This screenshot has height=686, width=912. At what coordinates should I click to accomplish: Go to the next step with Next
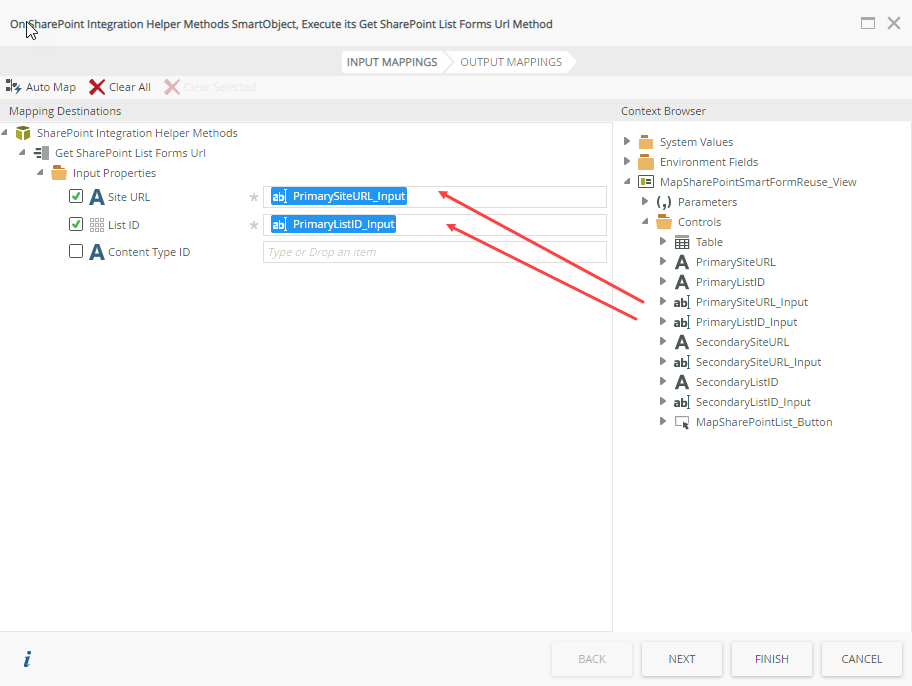coord(682,659)
